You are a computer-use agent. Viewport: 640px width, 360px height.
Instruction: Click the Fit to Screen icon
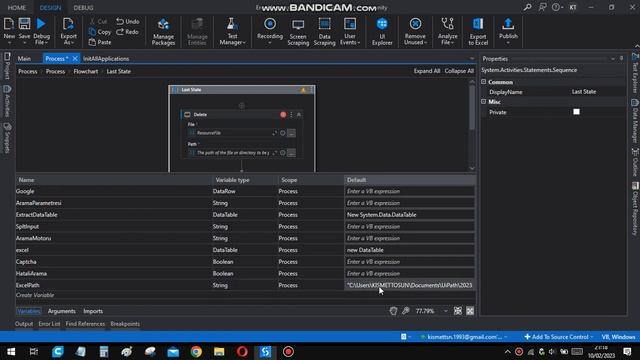point(458,311)
